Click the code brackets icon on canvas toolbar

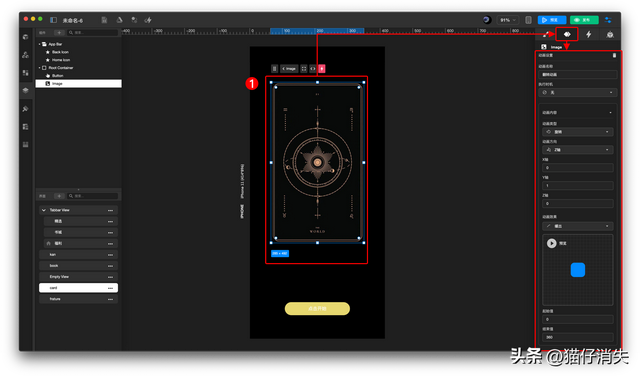click(313, 69)
